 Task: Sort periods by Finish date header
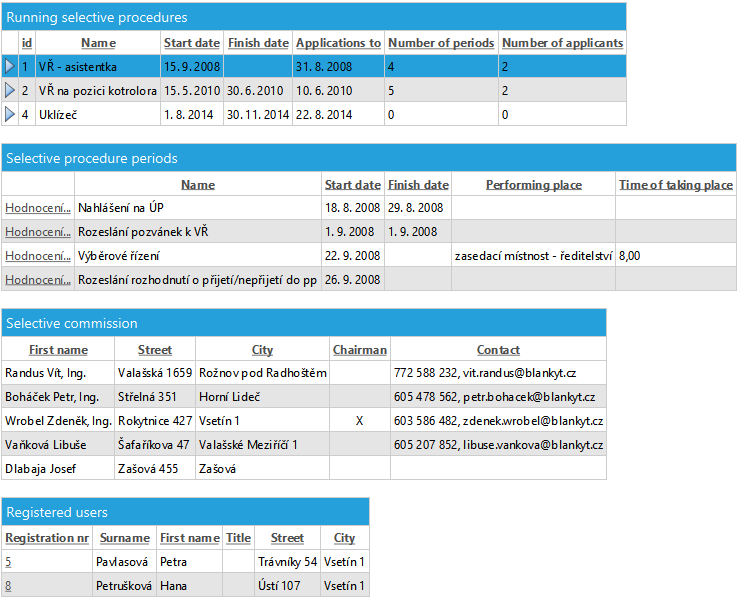point(418,185)
